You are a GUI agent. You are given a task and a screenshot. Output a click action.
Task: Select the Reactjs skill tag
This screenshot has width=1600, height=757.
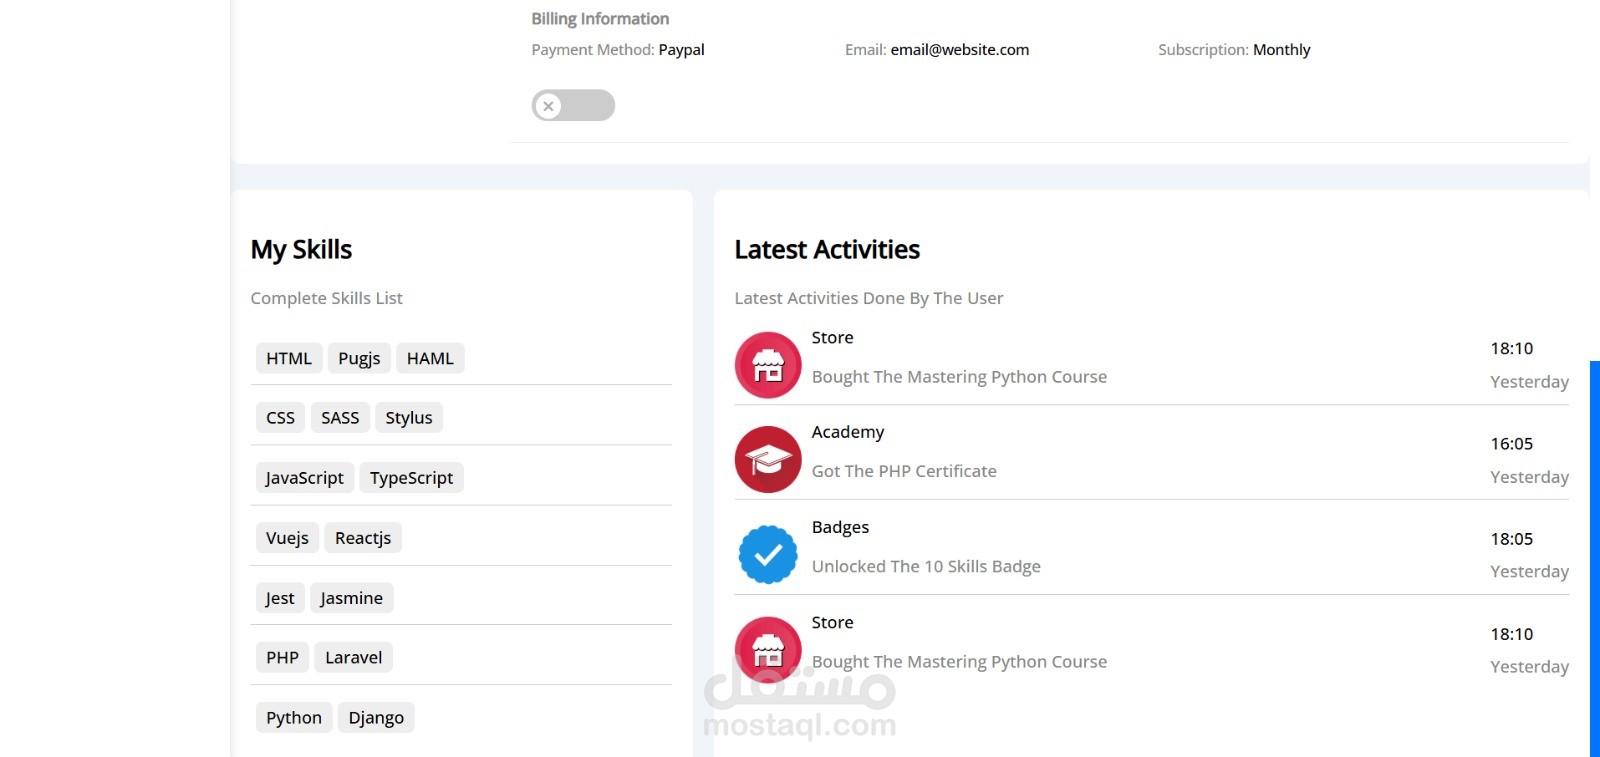click(x=363, y=538)
